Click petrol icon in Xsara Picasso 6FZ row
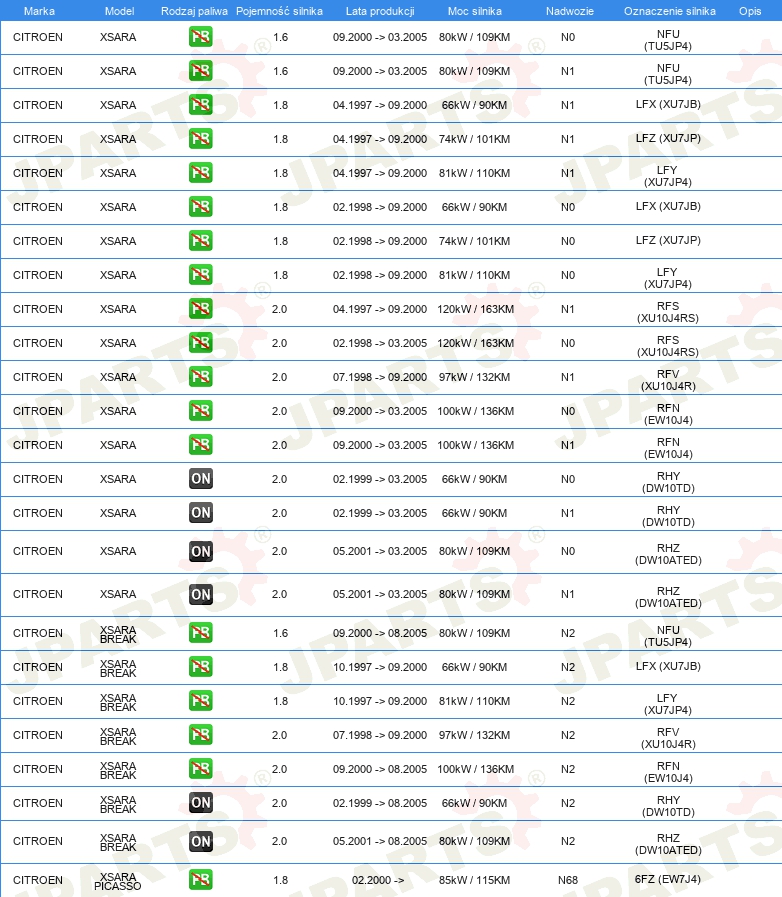782x897 pixels. pos(201,880)
